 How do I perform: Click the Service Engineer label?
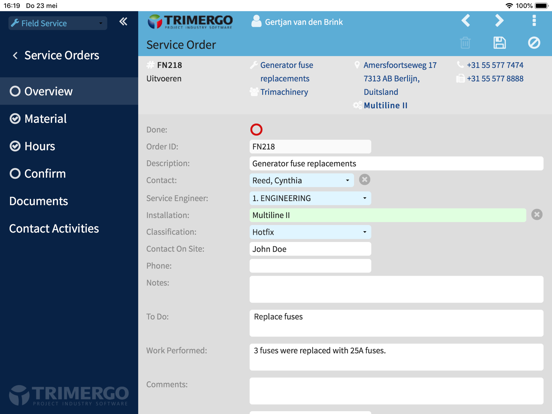tap(177, 199)
